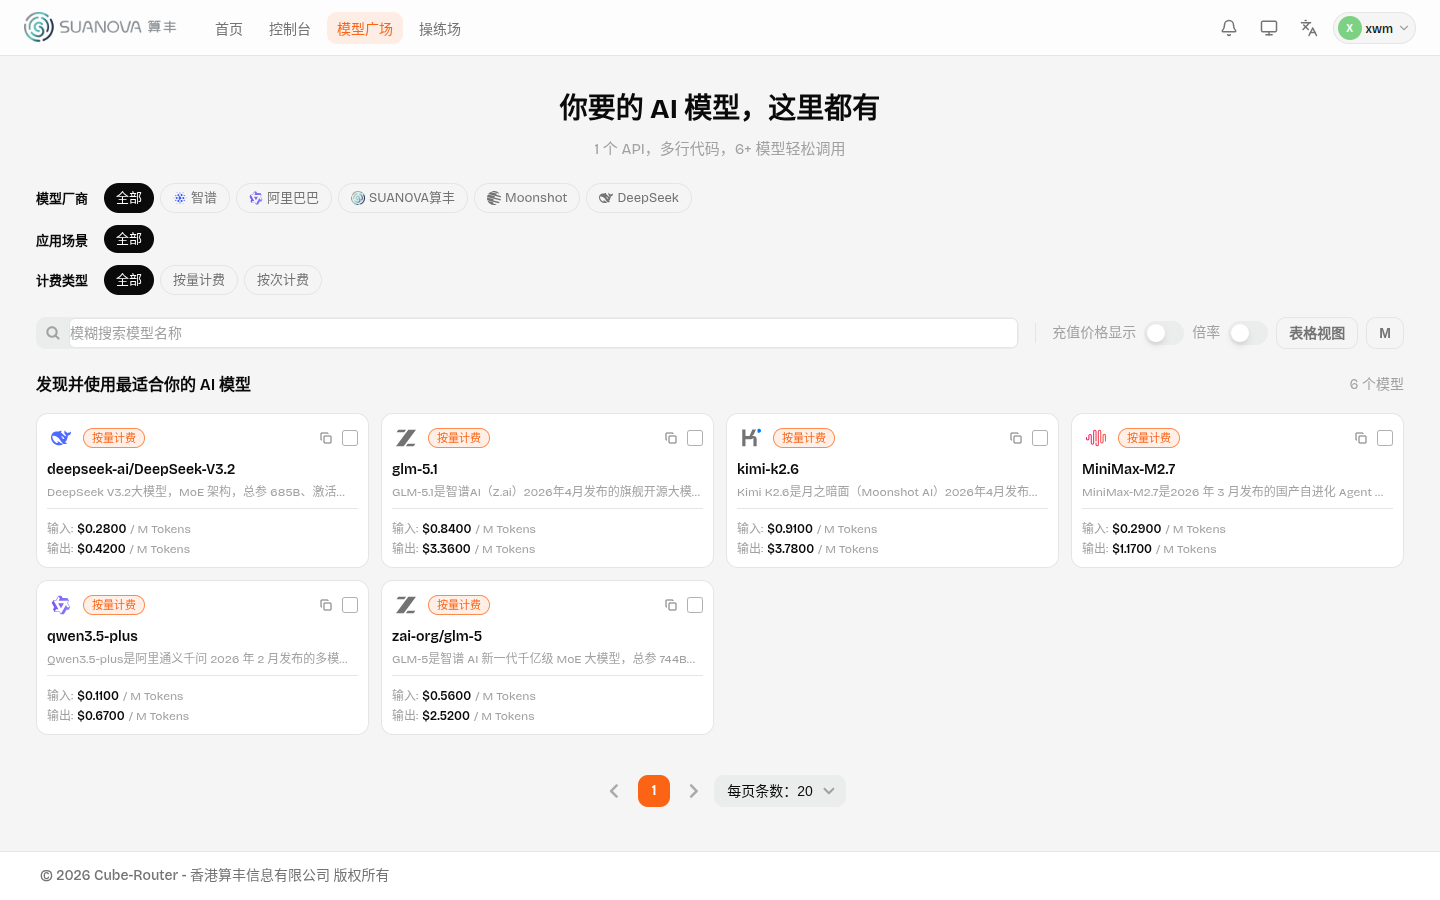Filter vendors by 智谱
Viewport: 1440px width, 900px height.
click(195, 198)
